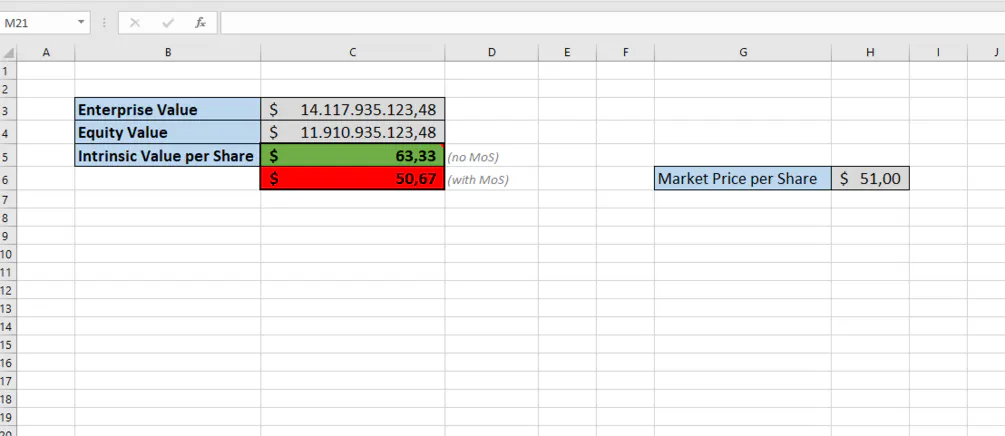Select row 19 header
1005x436 pixels.
[x=8, y=417]
